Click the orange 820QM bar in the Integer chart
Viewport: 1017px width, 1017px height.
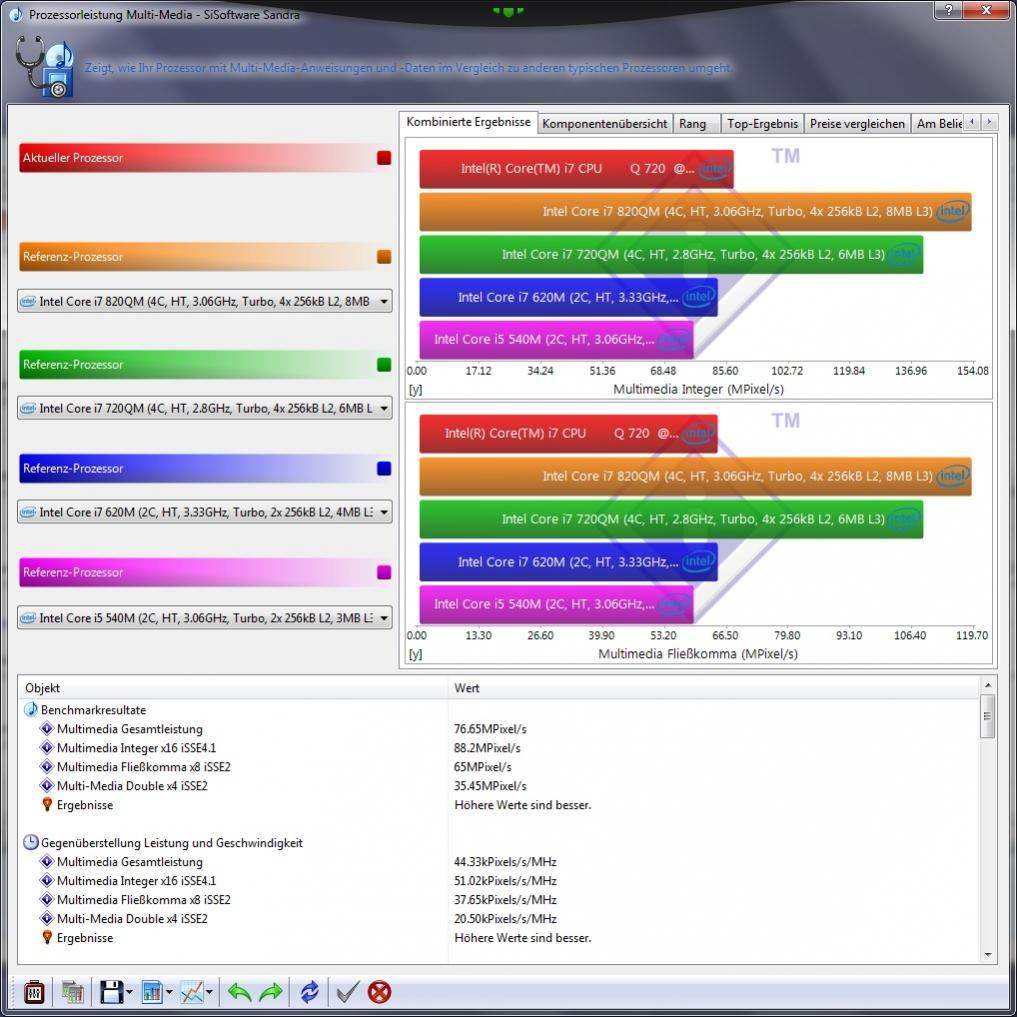point(695,211)
